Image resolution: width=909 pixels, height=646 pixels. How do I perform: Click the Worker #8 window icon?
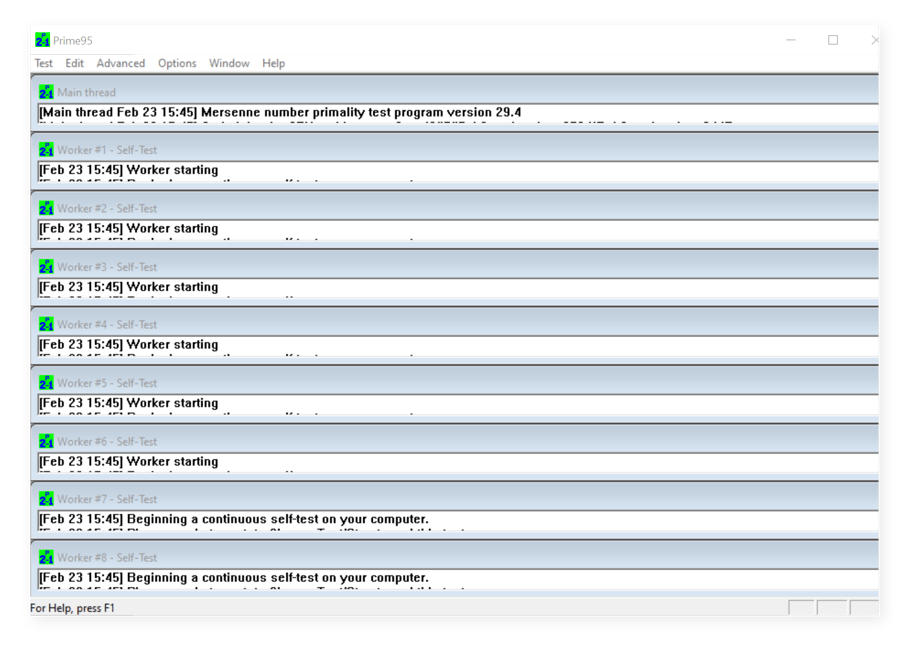tap(46, 557)
